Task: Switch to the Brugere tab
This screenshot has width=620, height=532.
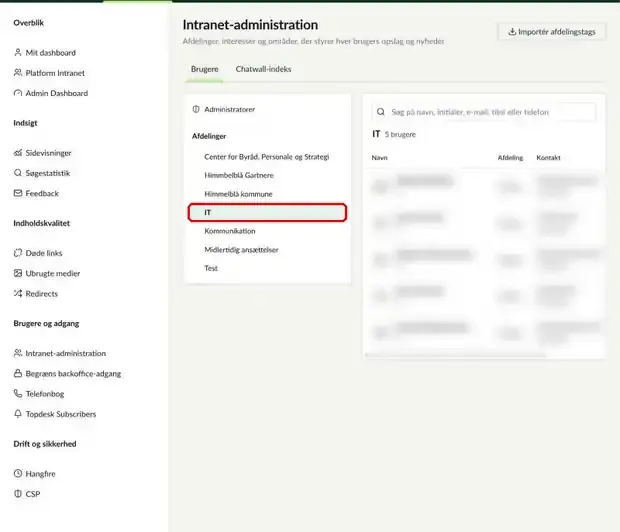Action: (x=204, y=69)
